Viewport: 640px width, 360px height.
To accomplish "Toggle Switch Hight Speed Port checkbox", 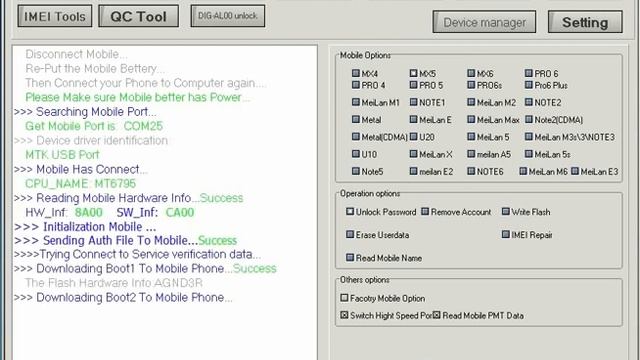I will click(x=344, y=315).
